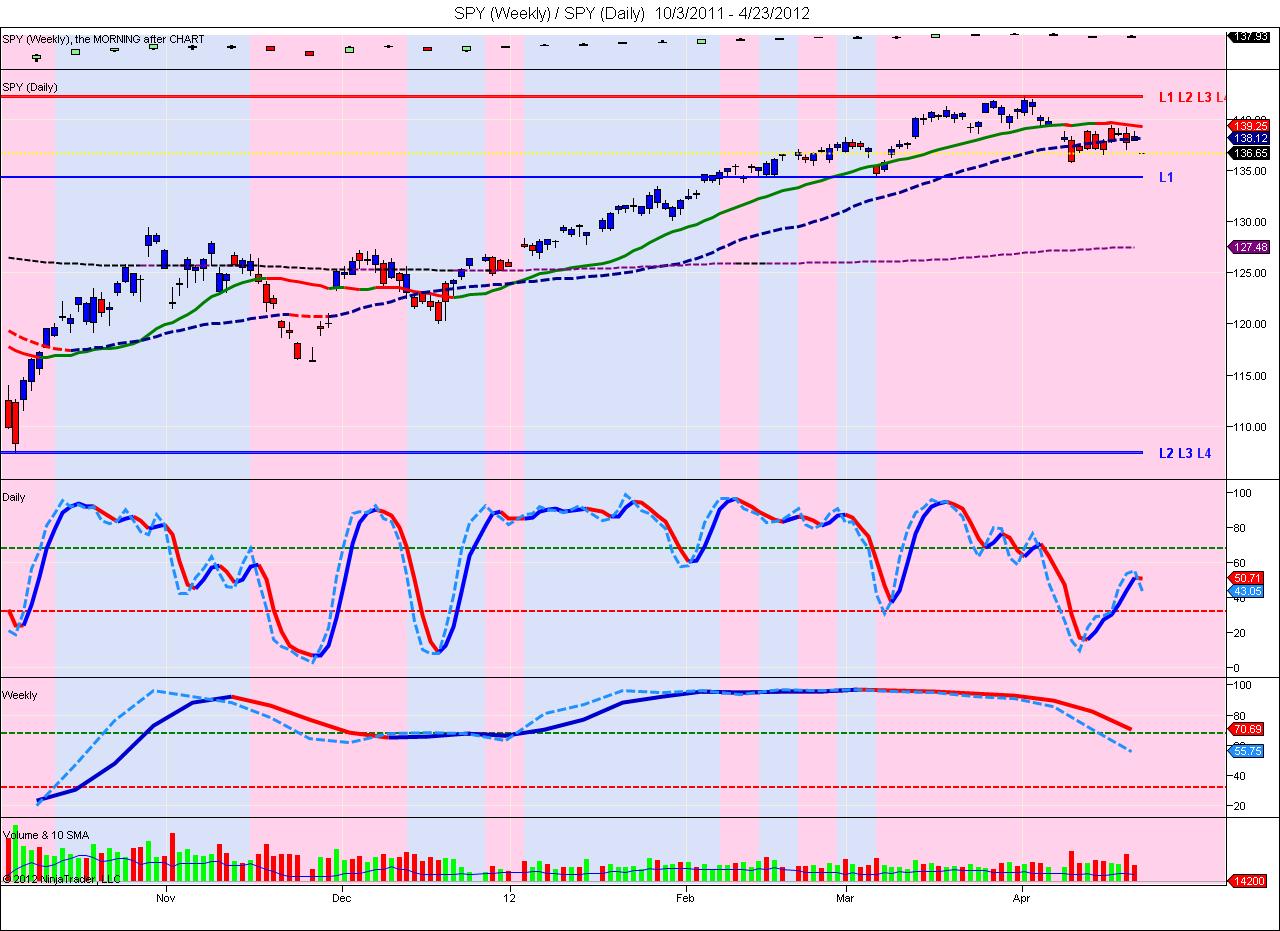Click the 120.00 price axis label

[x=1248, y=324]
